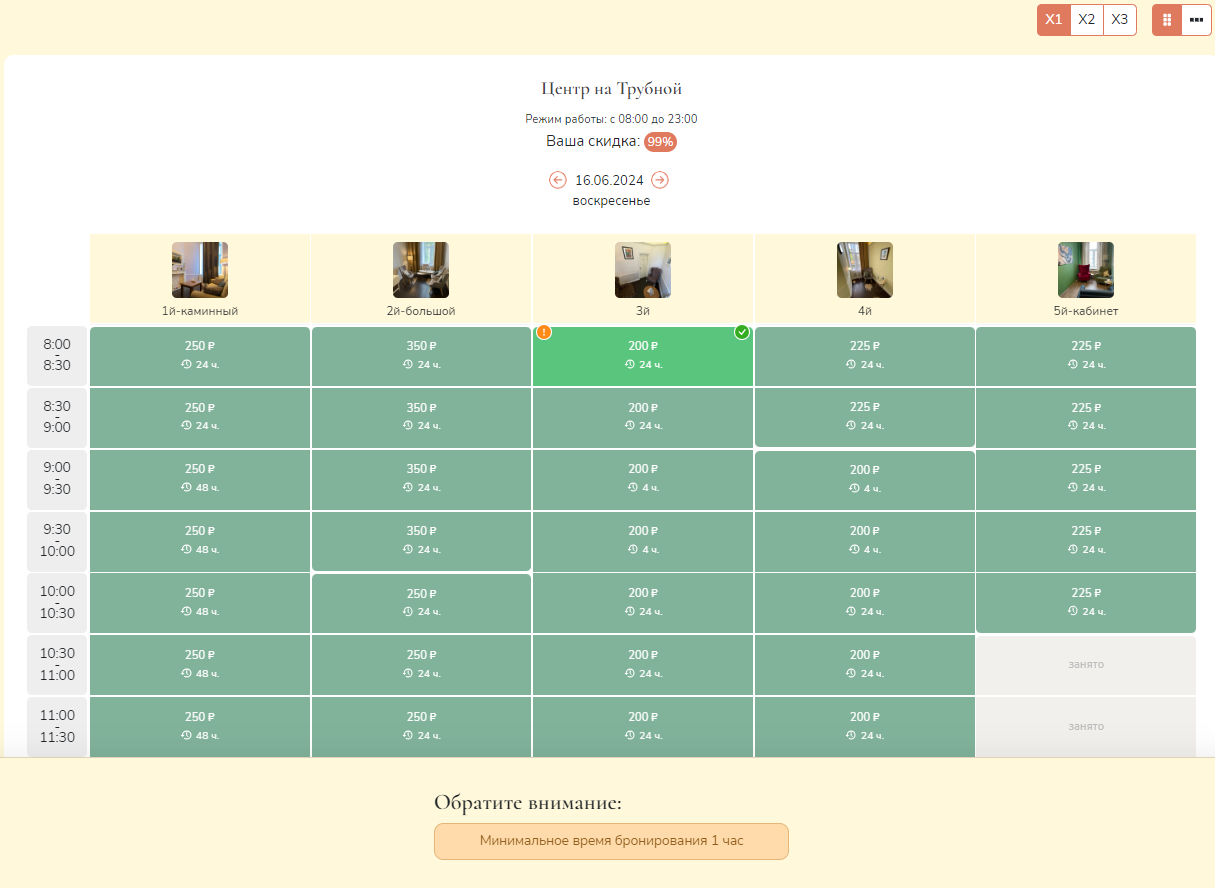Book 8:00 slot in 1й-каминный for 250 ₽
The height and width of the screenshot is (888, 1215).
pyautogui.click(x=200, y=356)
